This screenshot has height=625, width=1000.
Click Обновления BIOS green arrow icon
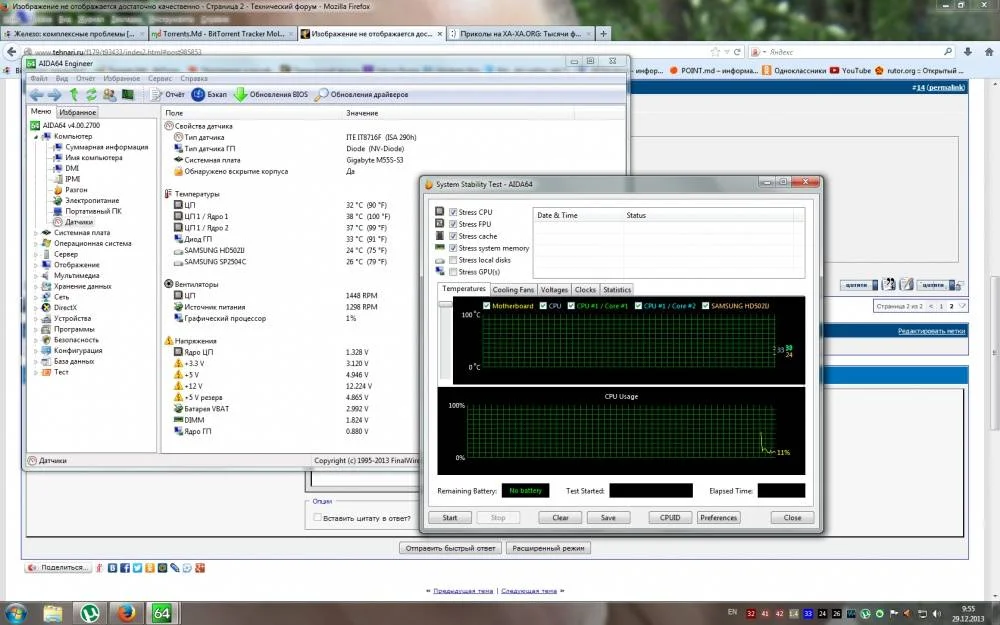click(x=241, y=94)
